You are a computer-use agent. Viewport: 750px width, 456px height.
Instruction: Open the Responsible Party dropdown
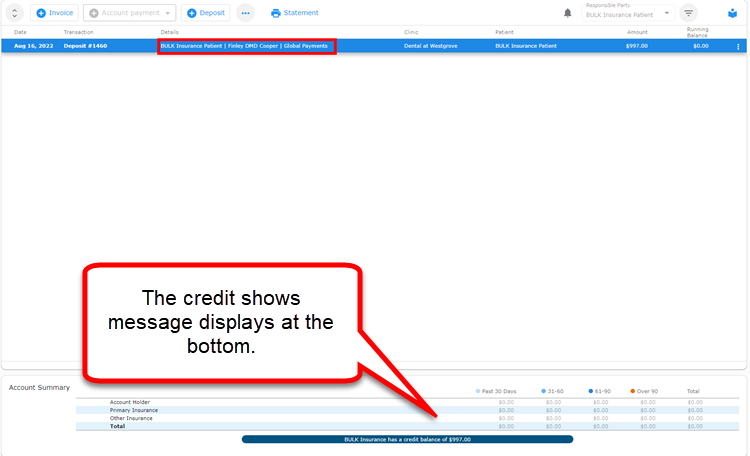click(x=628, y=13)
